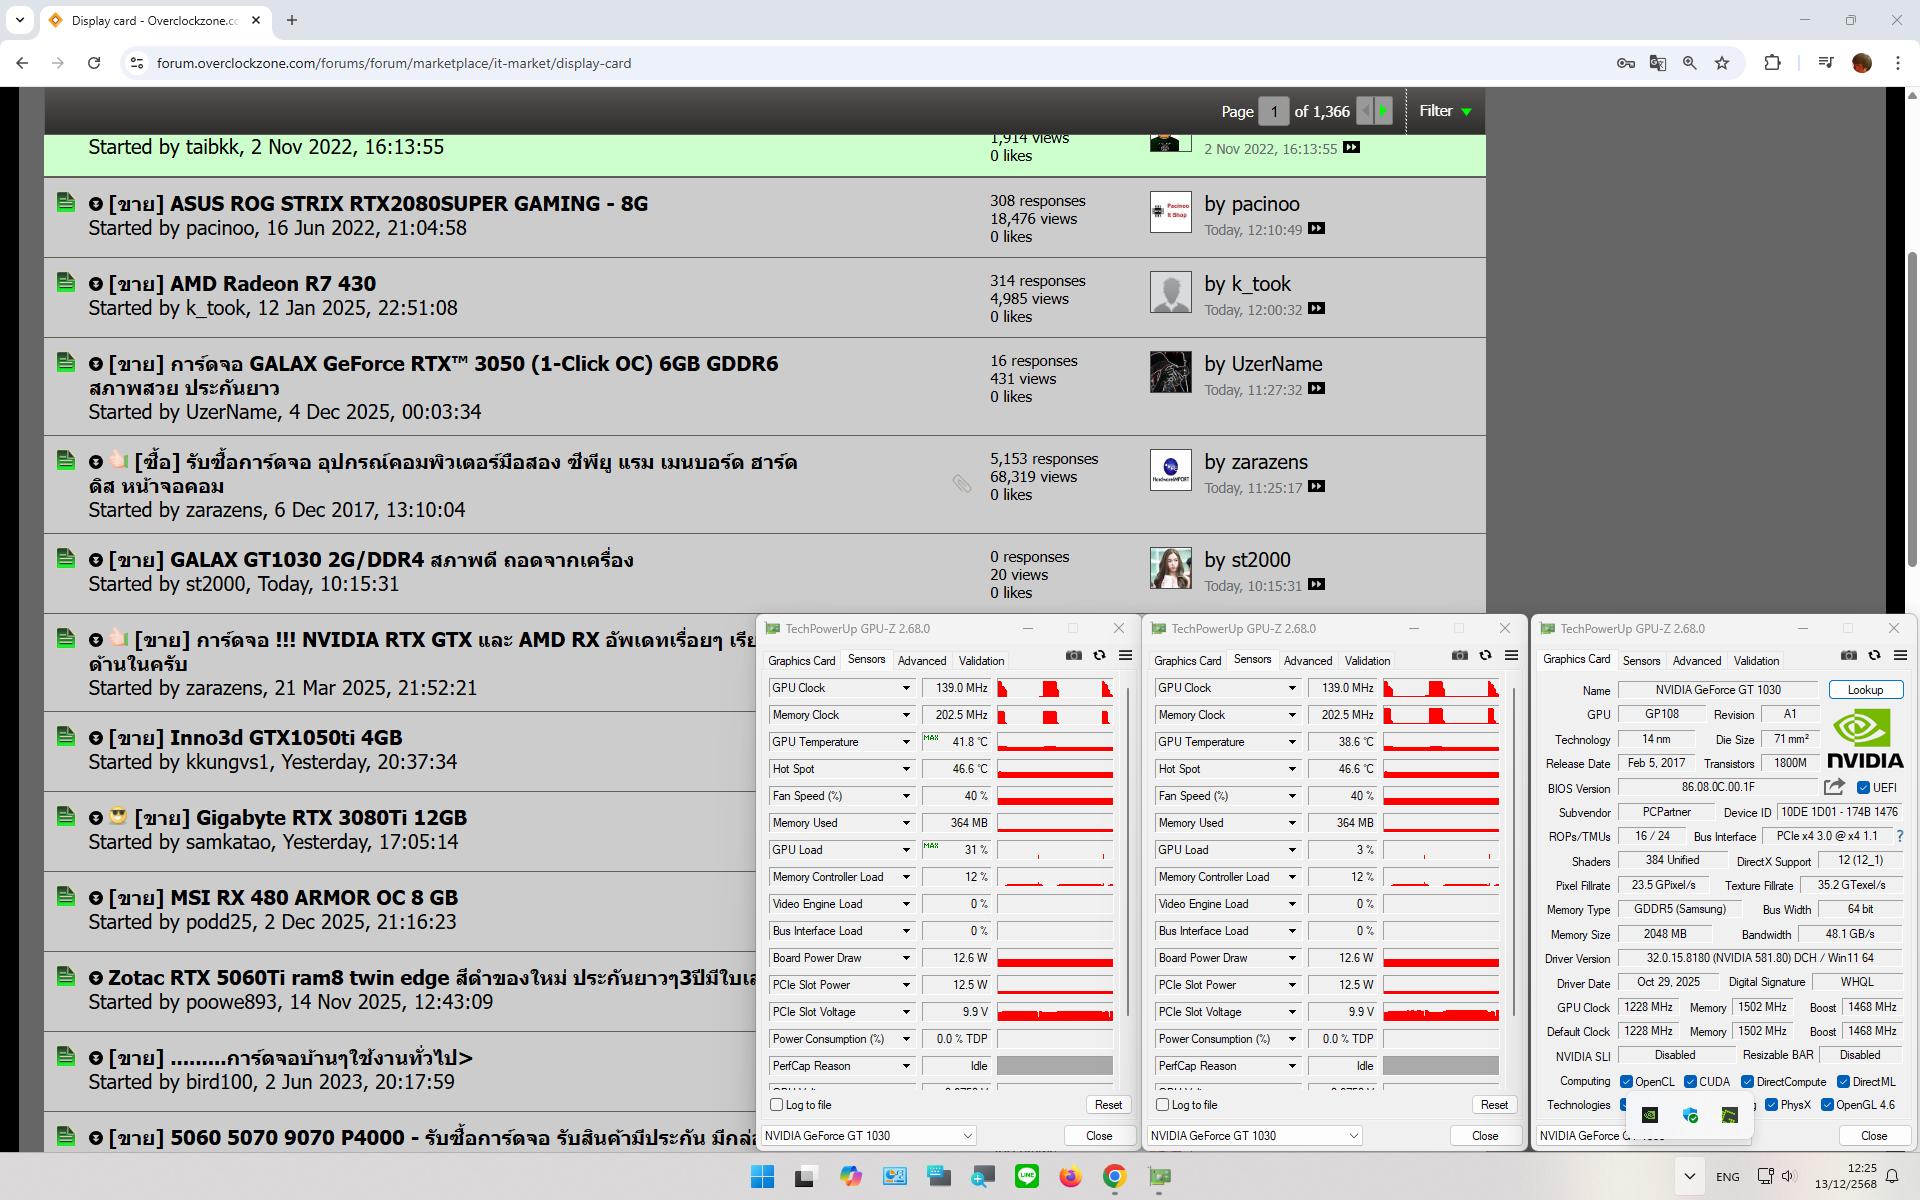Enable Log to file in leftmost GPU-Z window

[x=777, y=1105]
